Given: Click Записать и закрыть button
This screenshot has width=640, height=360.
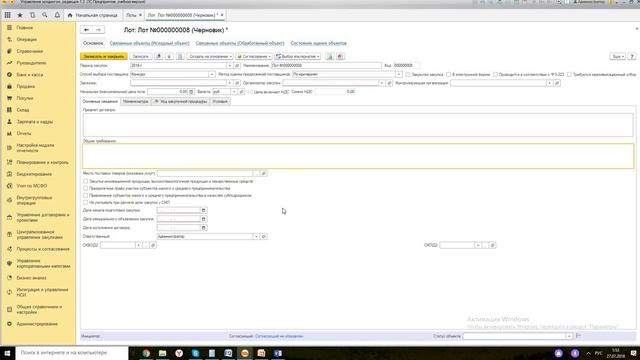Looking at the screenshot, I should tap(104, 56).
